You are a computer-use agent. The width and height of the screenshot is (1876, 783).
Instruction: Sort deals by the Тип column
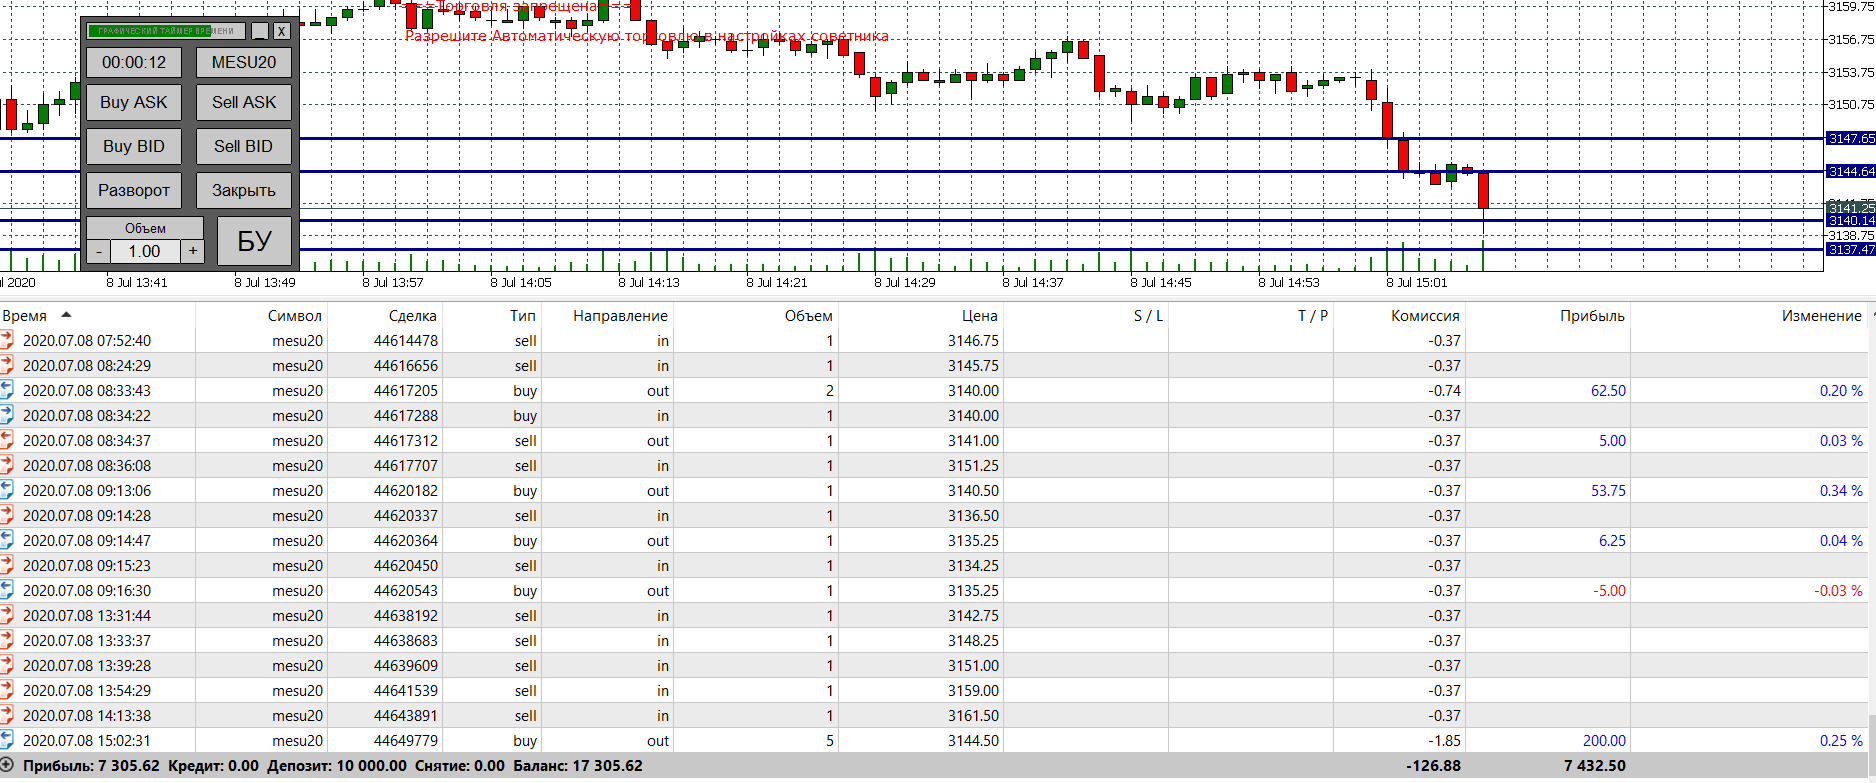[x=523, y=316]
